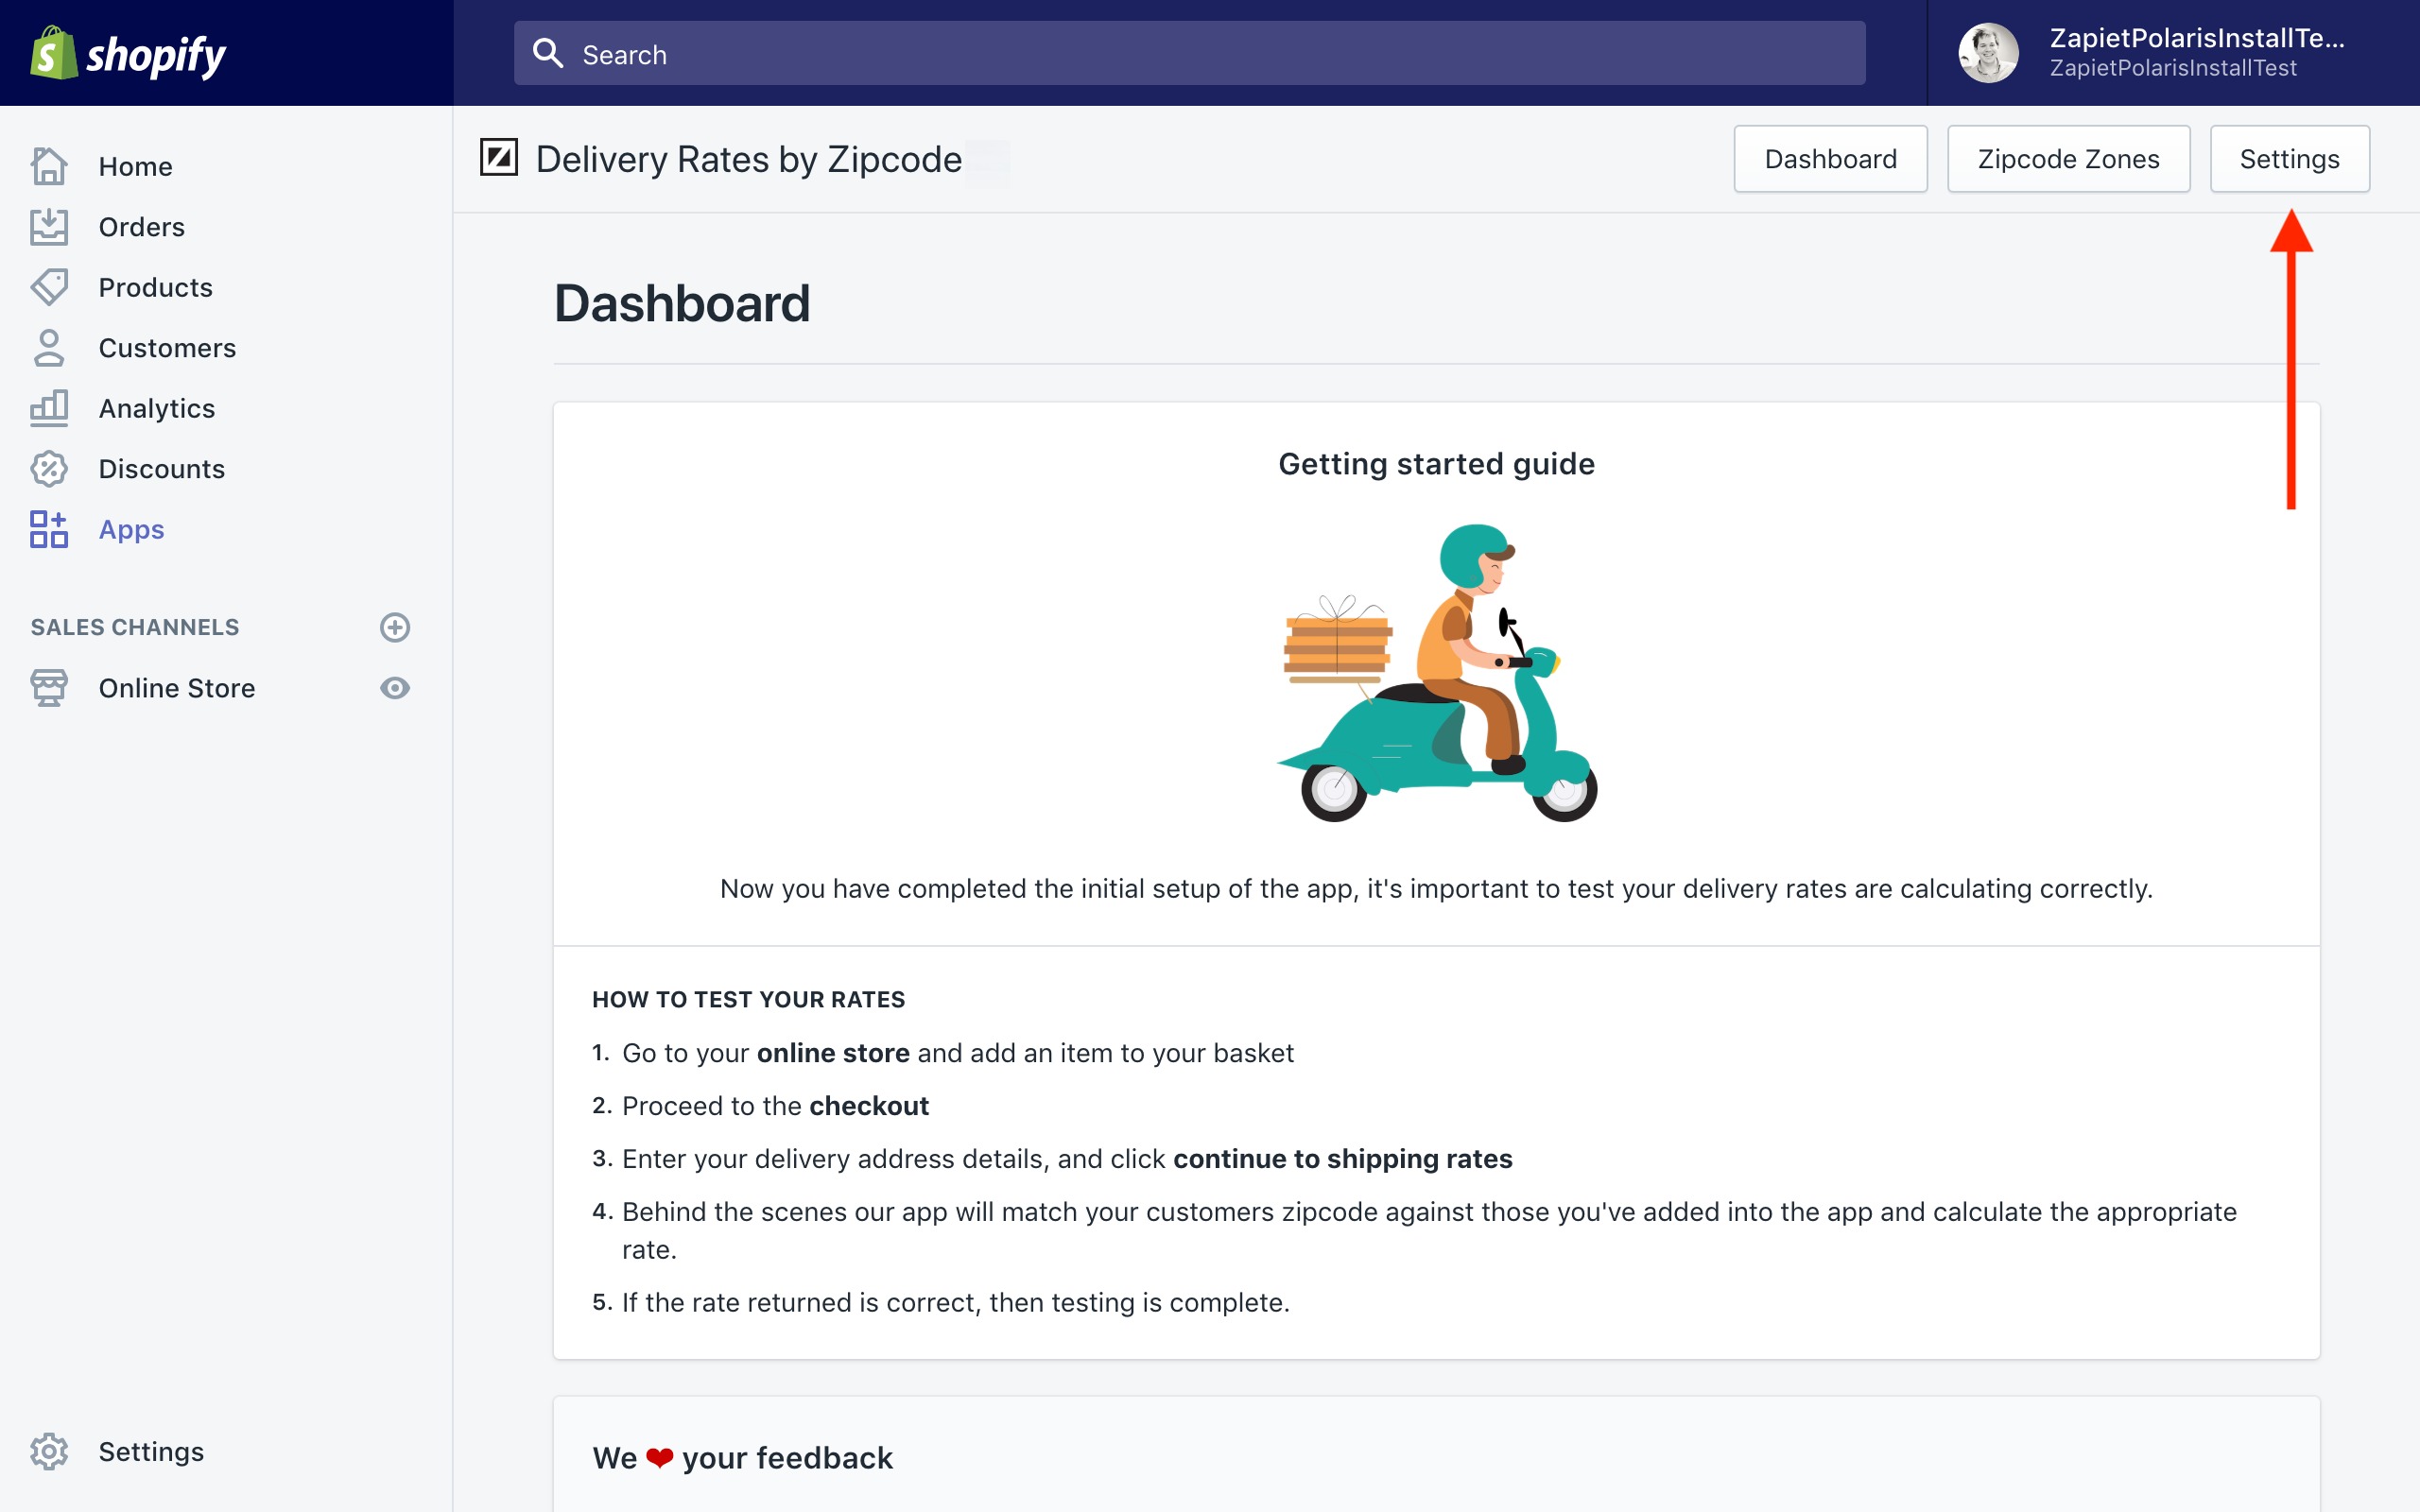
Task: Add a sales channel with plus
Action: [395, 627]
